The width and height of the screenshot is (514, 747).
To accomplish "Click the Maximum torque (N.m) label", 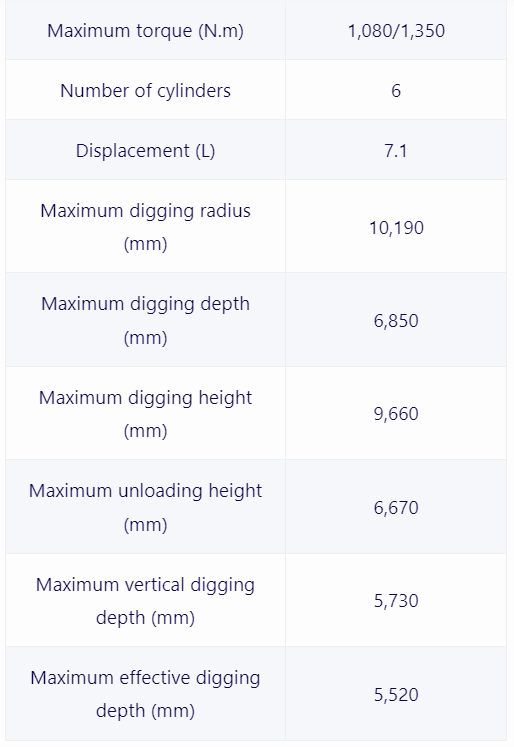I will [145, 31].
